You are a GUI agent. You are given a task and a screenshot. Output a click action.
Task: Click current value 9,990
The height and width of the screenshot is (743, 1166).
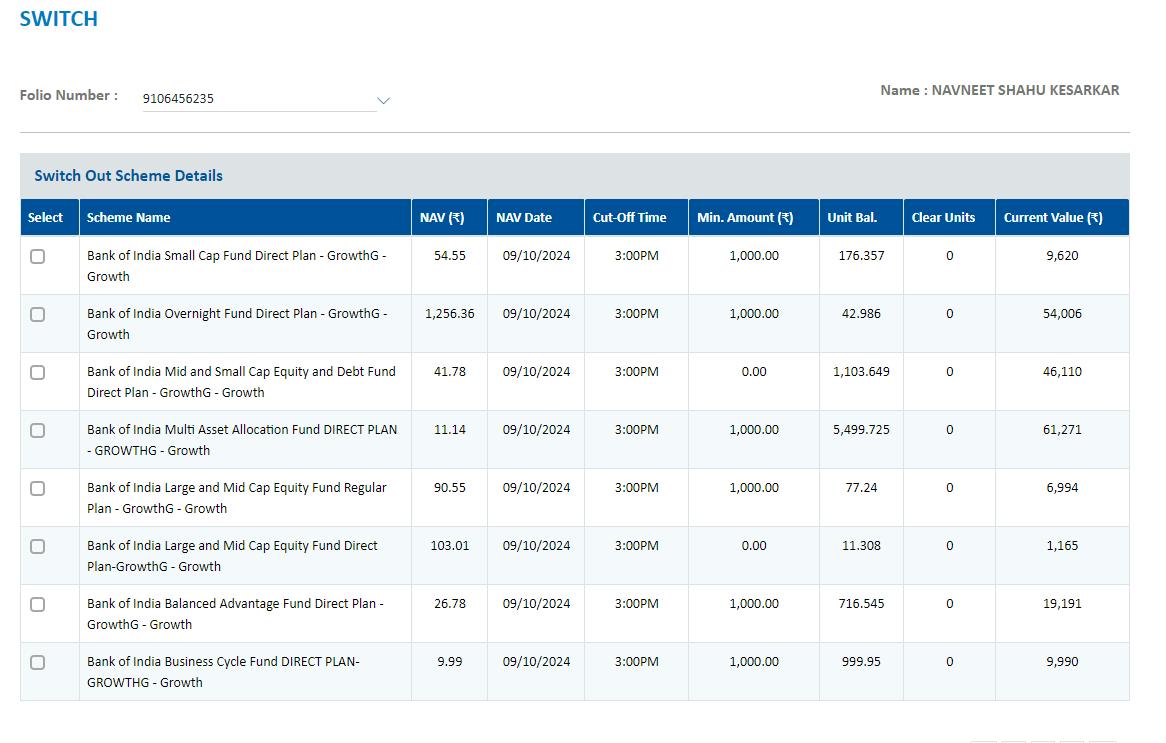click(x=1062, y=661)
